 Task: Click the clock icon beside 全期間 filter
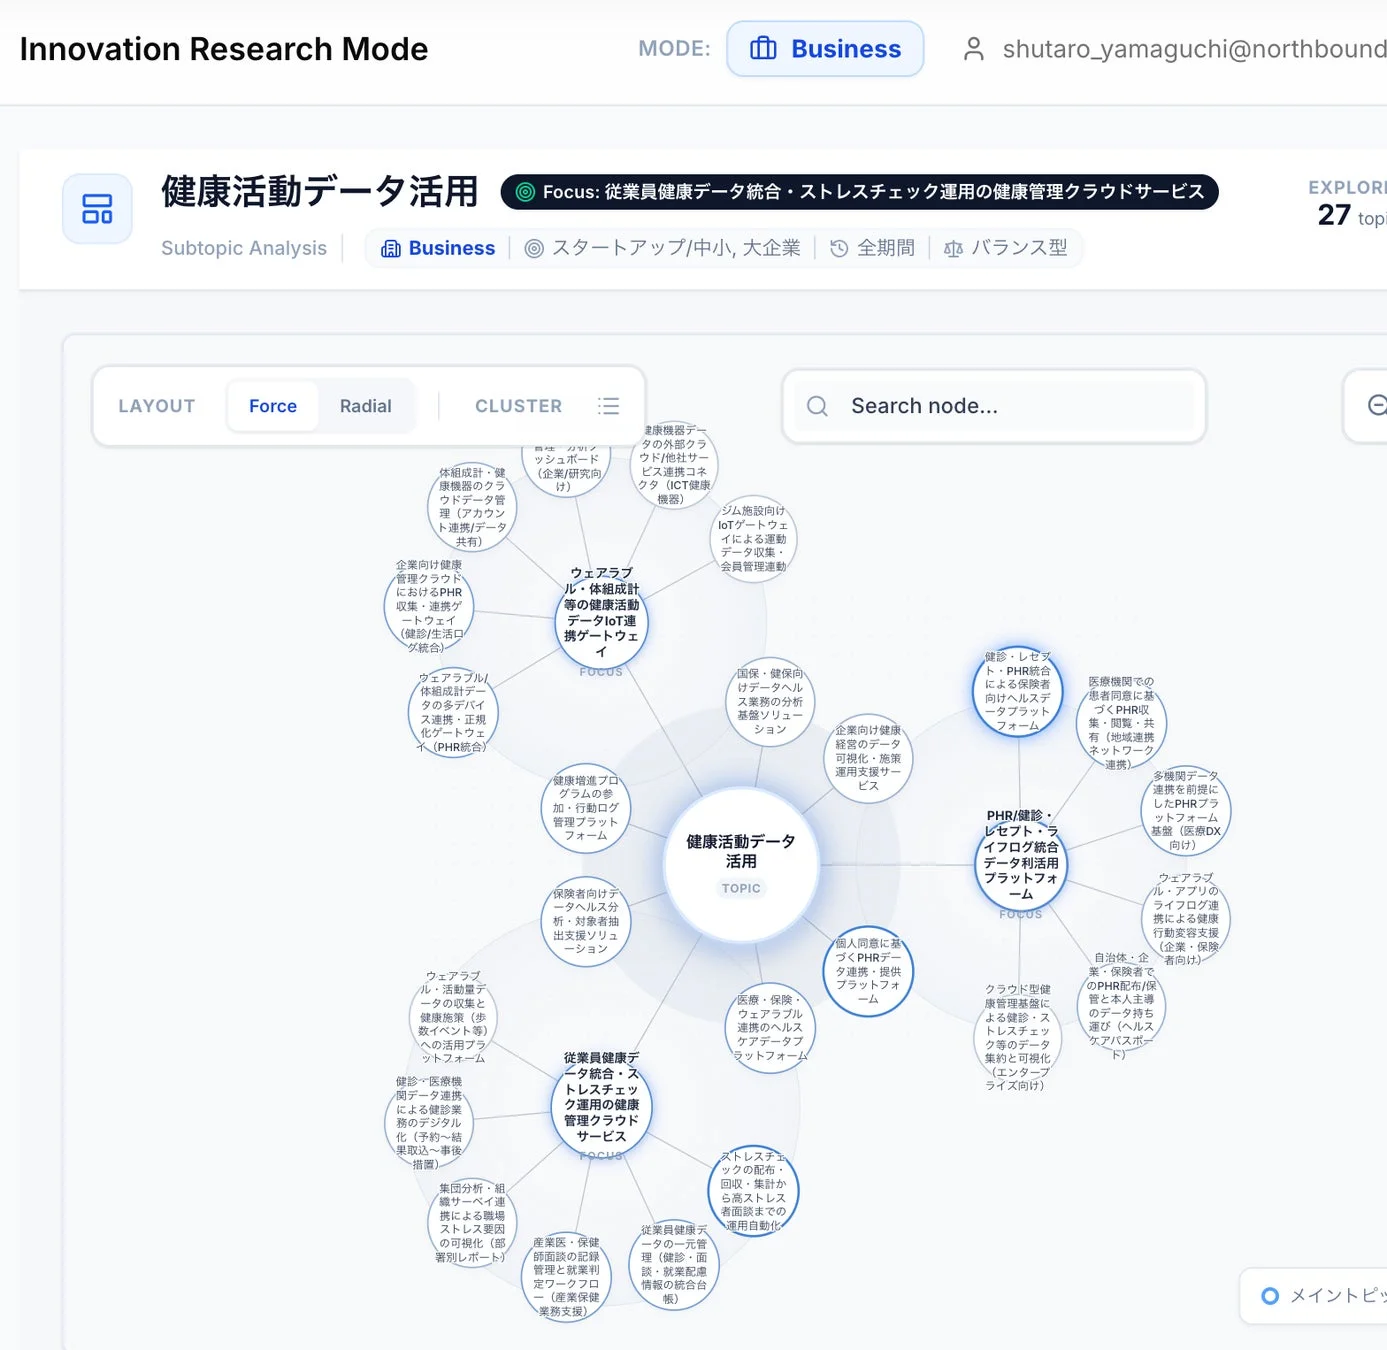pos(838,247)
